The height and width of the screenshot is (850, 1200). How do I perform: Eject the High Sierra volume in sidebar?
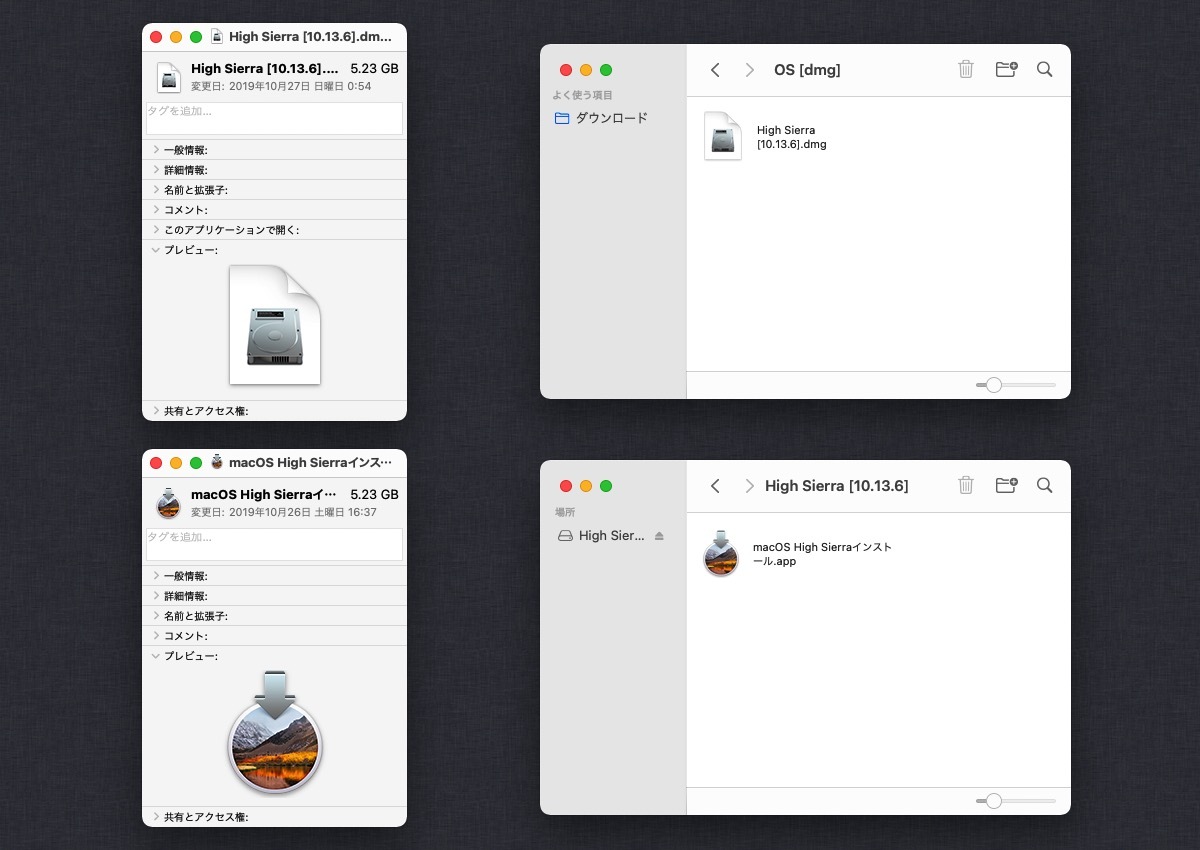click(x=659, y=536)
